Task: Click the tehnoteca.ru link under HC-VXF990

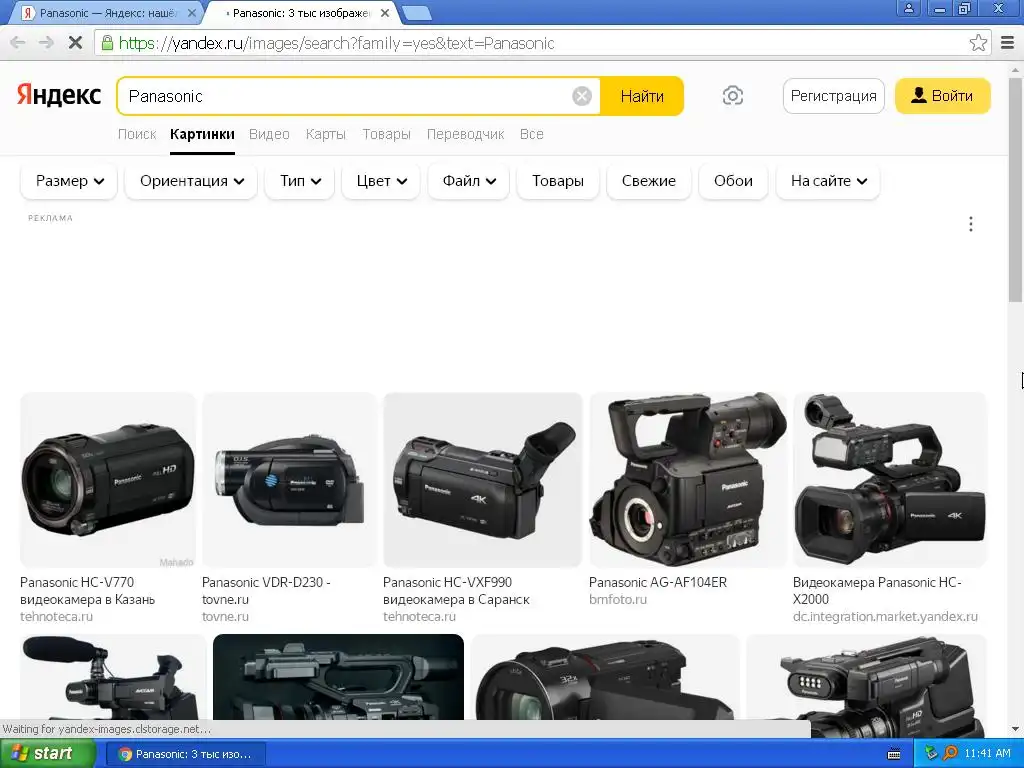Action: tap(419, 616)
